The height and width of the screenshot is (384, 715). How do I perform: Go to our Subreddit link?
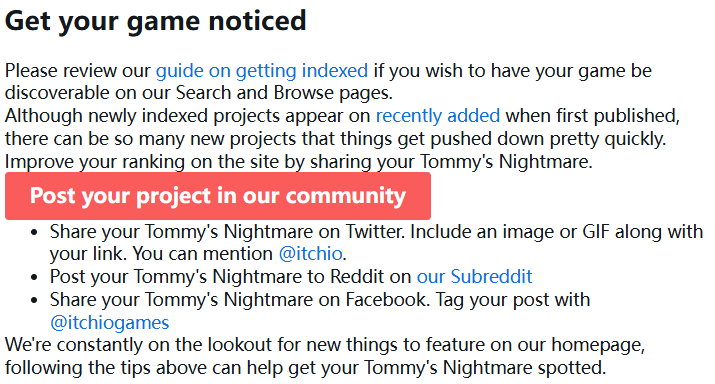click(475, 277)
